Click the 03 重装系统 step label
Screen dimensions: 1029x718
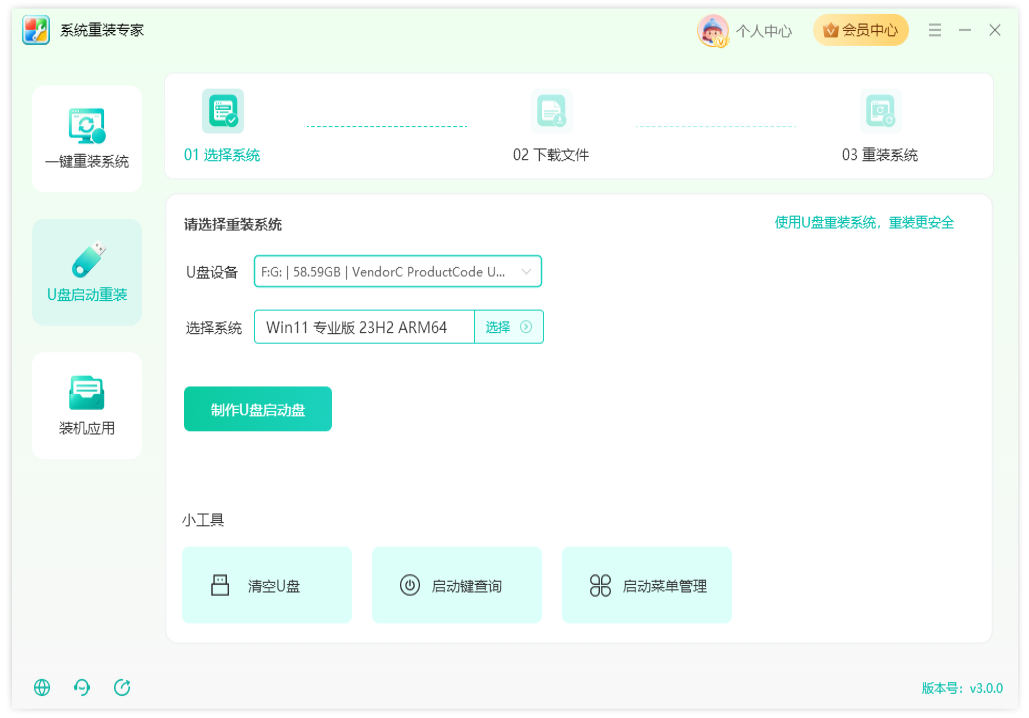coord(880,155)
